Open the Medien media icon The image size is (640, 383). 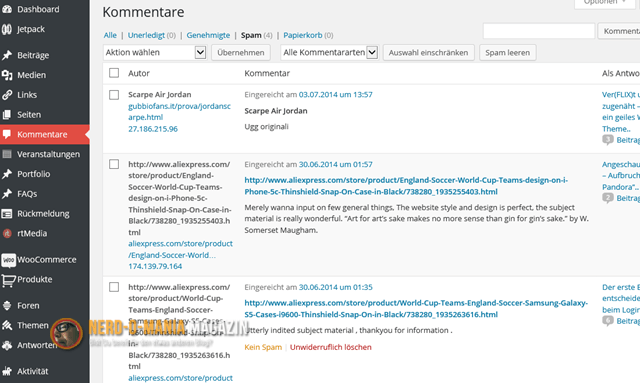pyautogui.click(x=7, y=75)
